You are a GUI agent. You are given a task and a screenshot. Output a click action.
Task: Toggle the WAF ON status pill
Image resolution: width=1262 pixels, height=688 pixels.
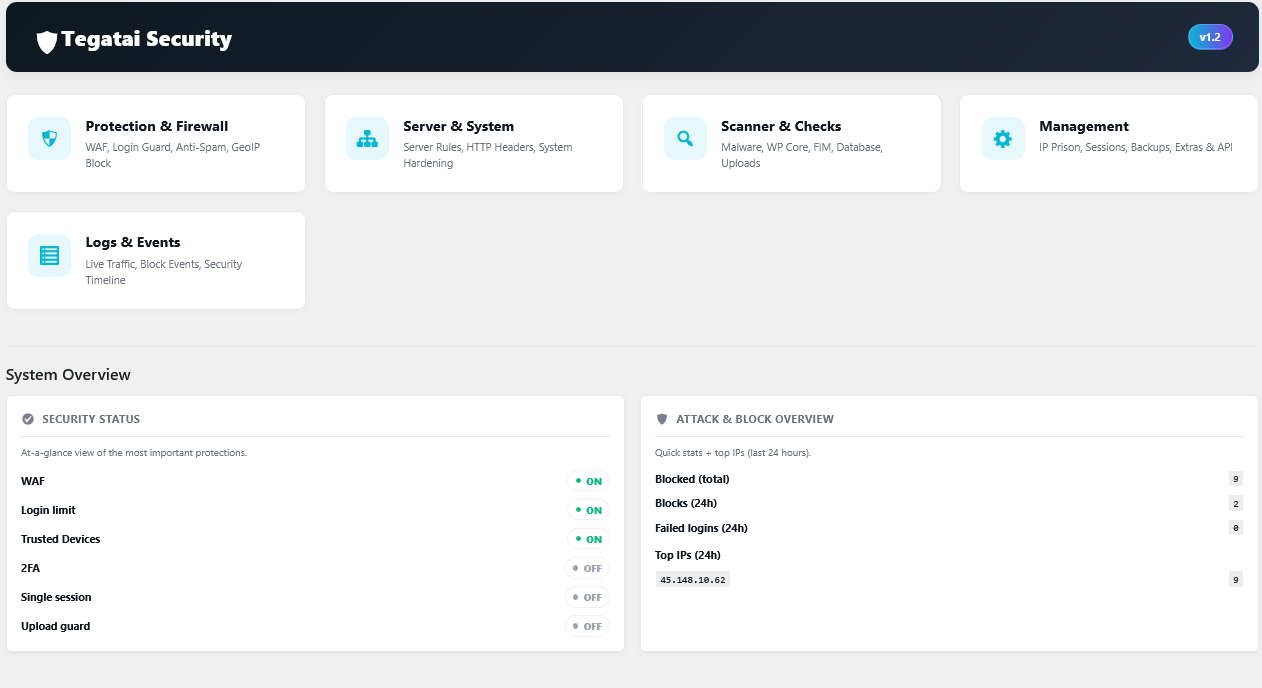coord(588,481)
